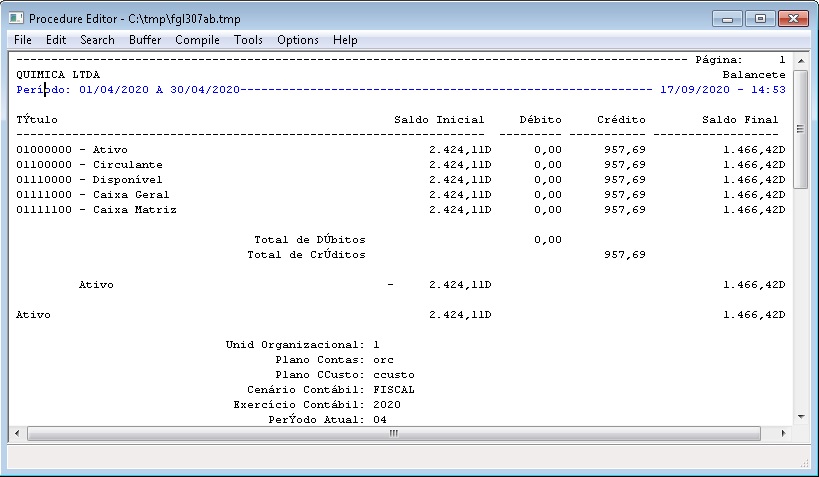Image resolution: width=819 pixels, height=477 pixels.
Task: Click the 'Página:' label
Action: [x=719, y=60]
